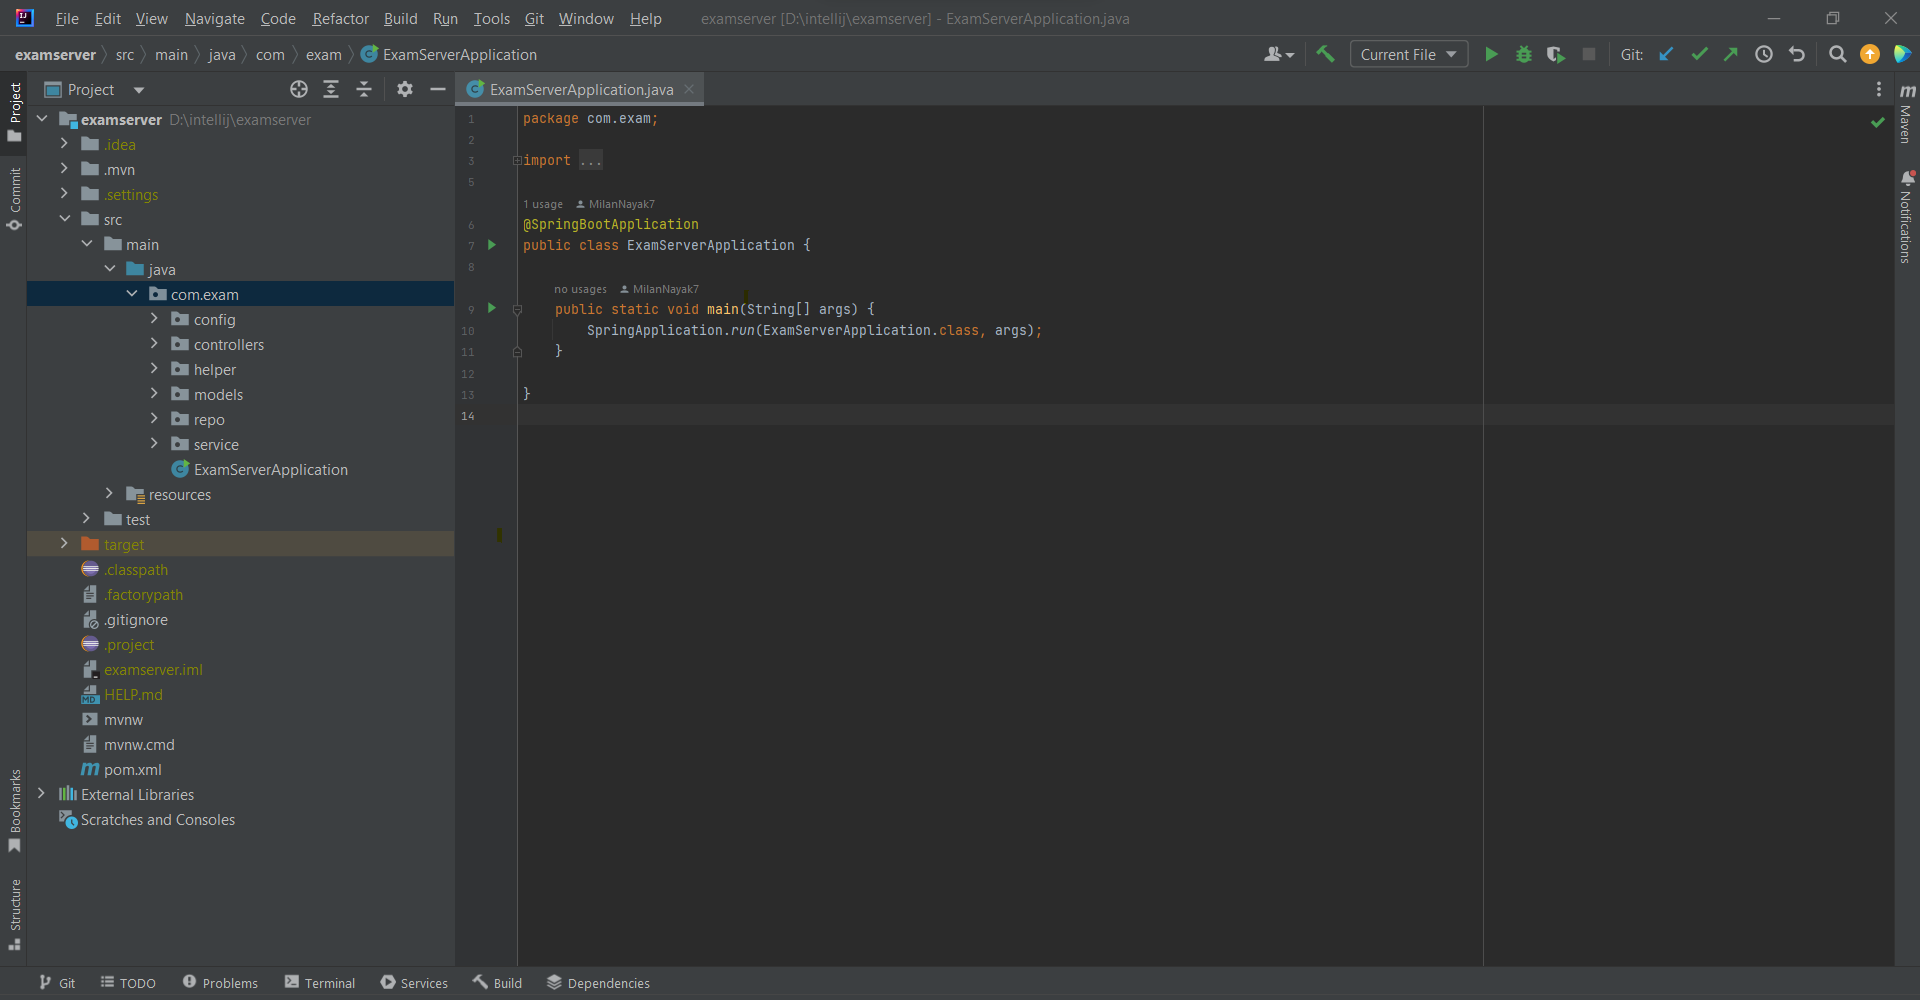Push commits with green arrow icon
The width and height of the screenshot is (1920, 1000).
[1731, 54]
